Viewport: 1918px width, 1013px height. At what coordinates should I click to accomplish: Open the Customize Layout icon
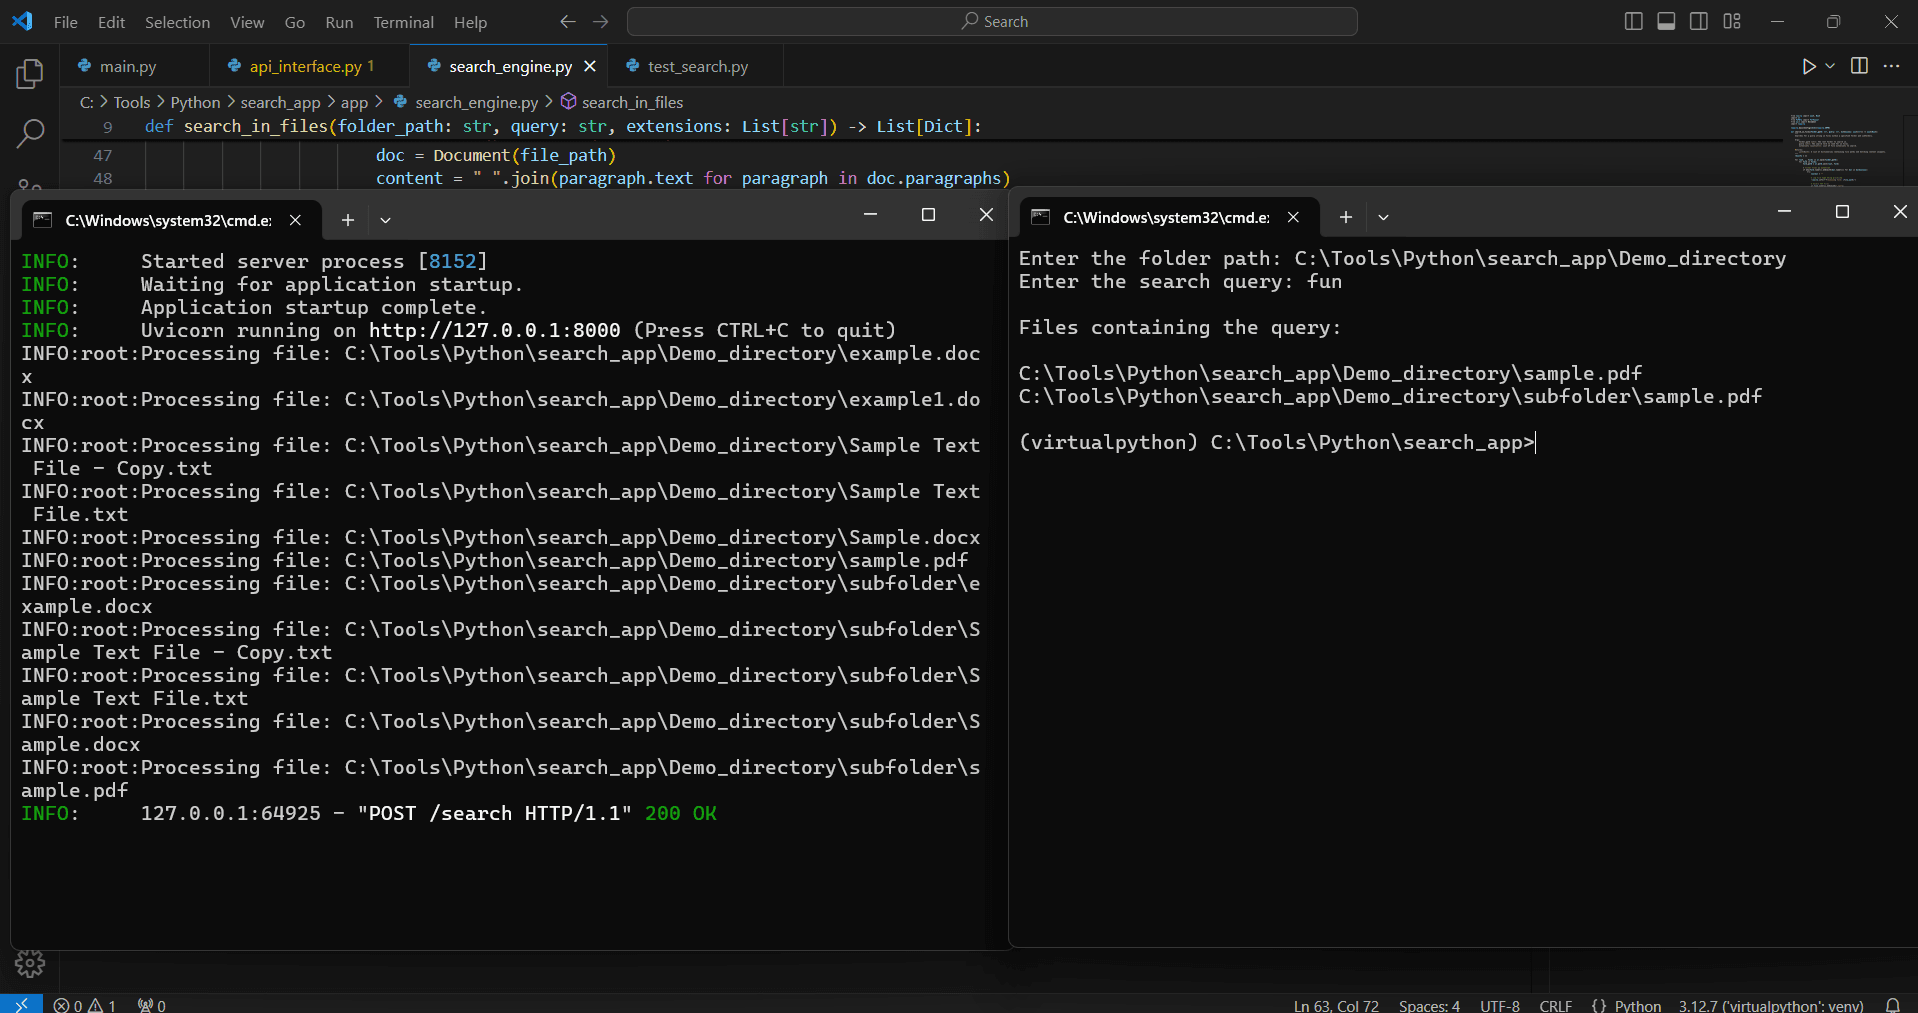[1732, 21]
